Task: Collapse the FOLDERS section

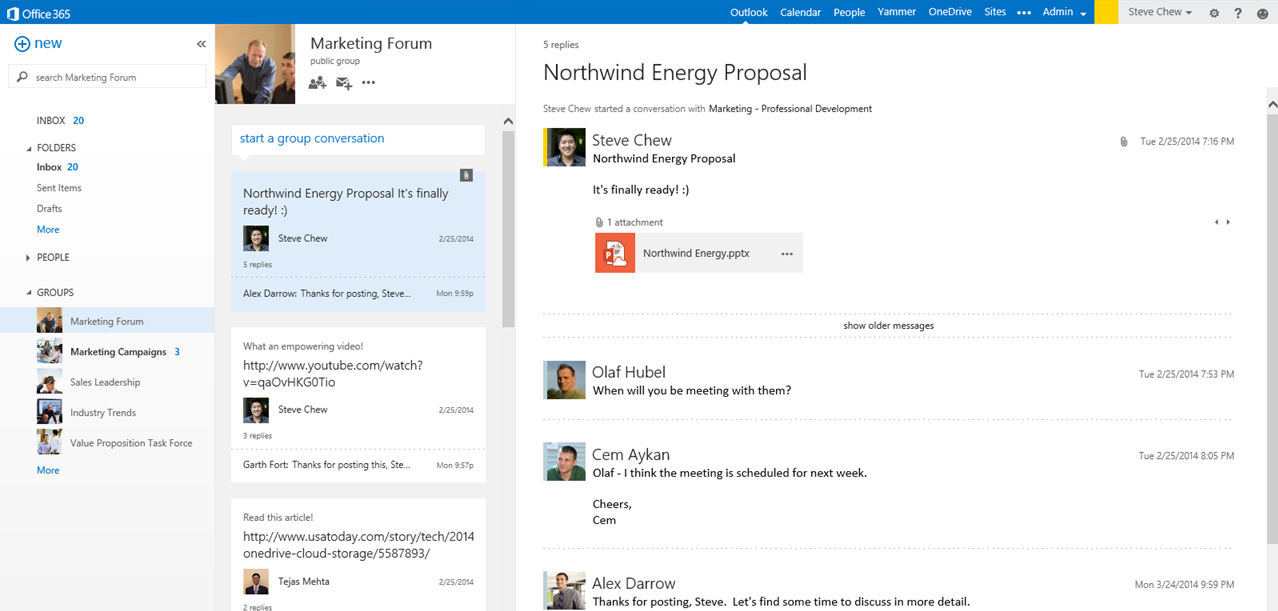Action: click(28, 148)
